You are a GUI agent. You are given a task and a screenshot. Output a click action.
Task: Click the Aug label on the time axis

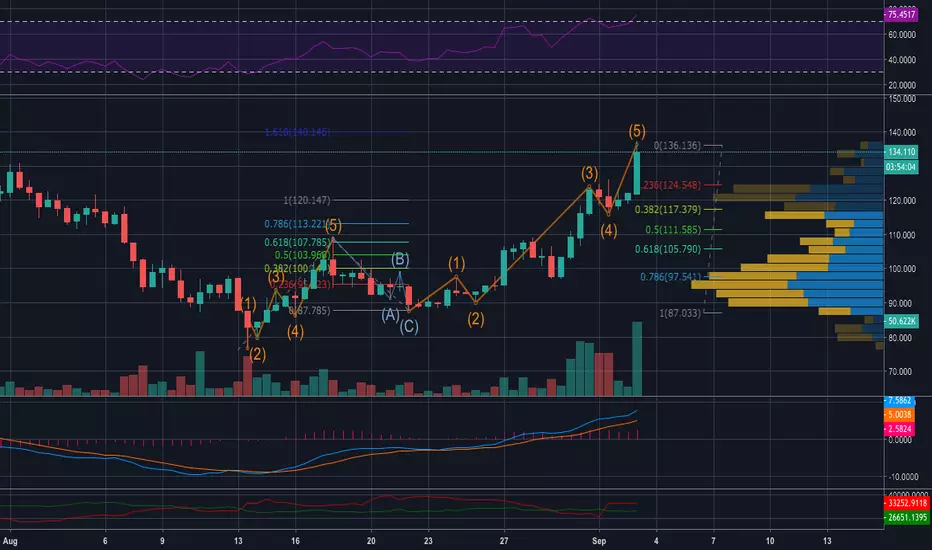[x=10, y=541]
